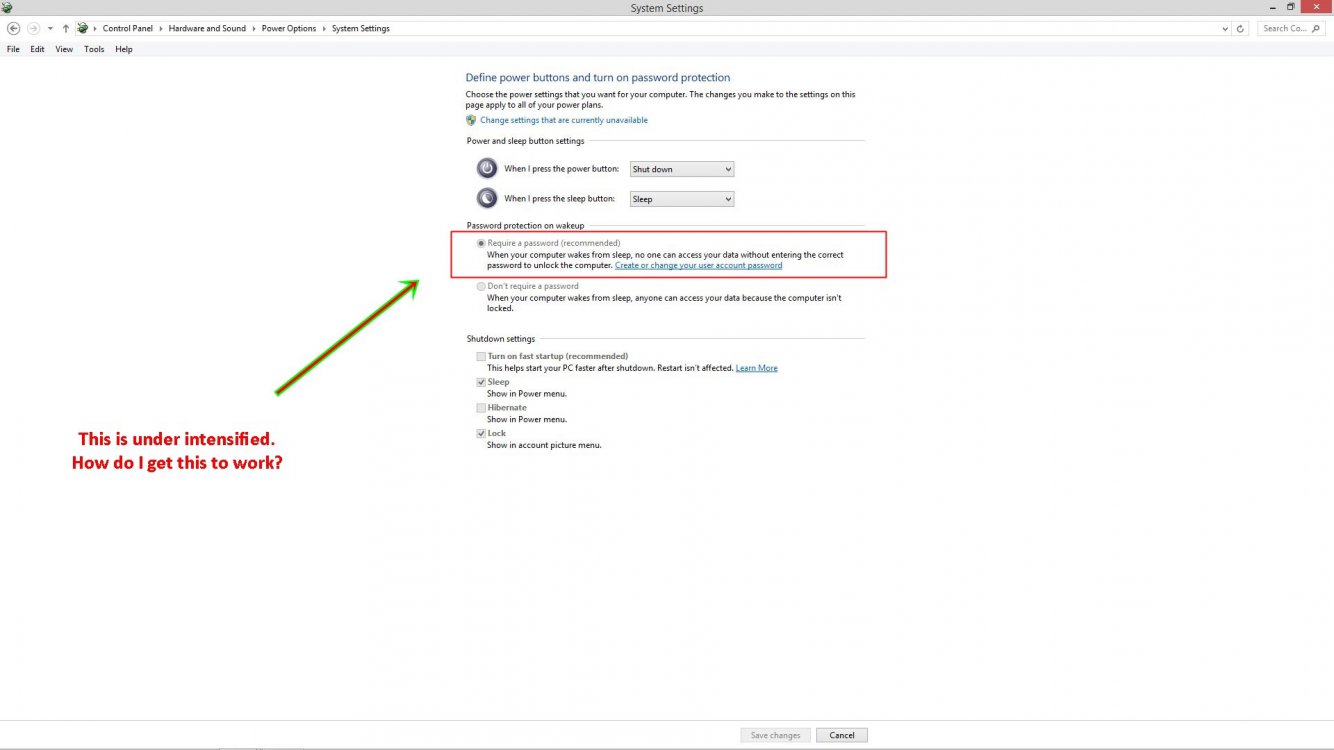1334x750 pixels.
Task: Close the System Settings window
Action: click(x=1317, y=7)
